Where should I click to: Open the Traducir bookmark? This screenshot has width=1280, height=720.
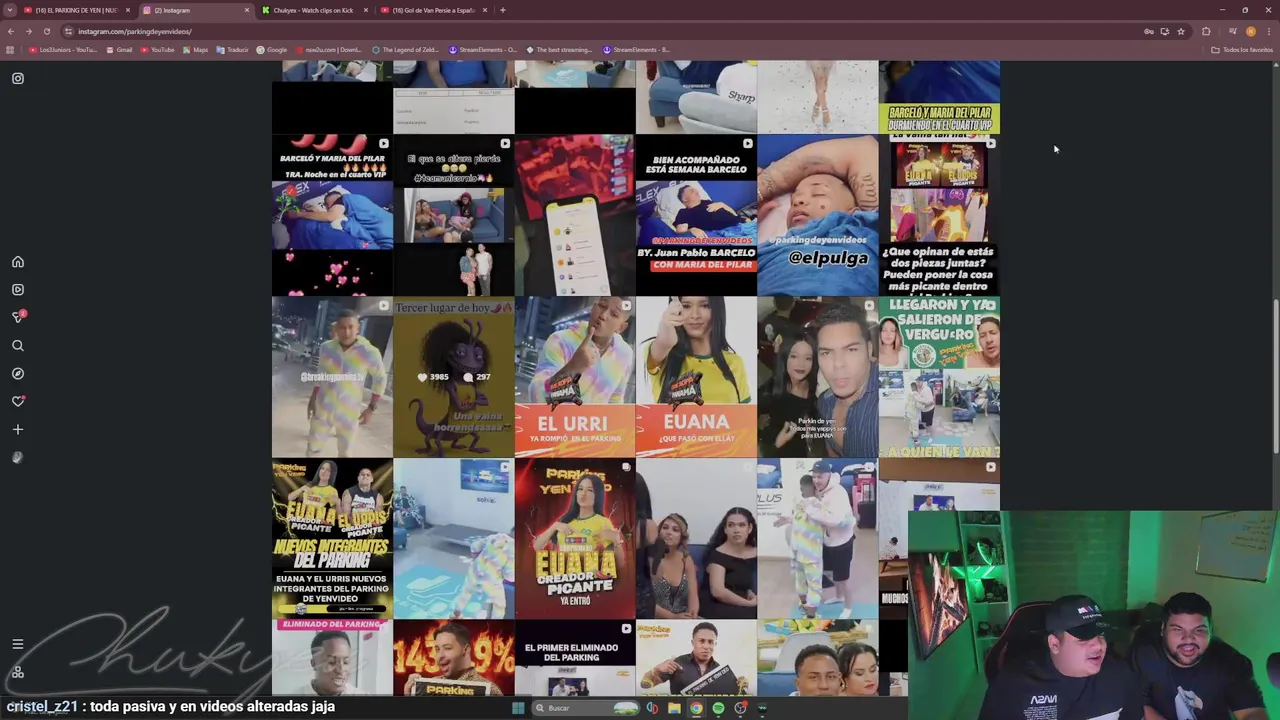coord(233,50)
